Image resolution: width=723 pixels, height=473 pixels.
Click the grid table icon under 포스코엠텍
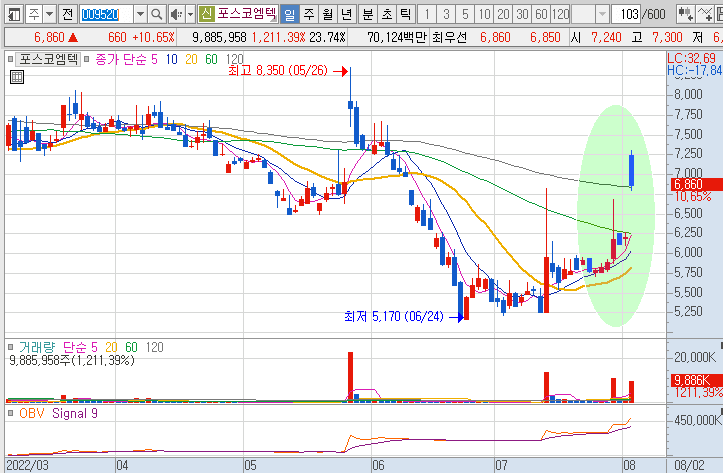(17, 77)
